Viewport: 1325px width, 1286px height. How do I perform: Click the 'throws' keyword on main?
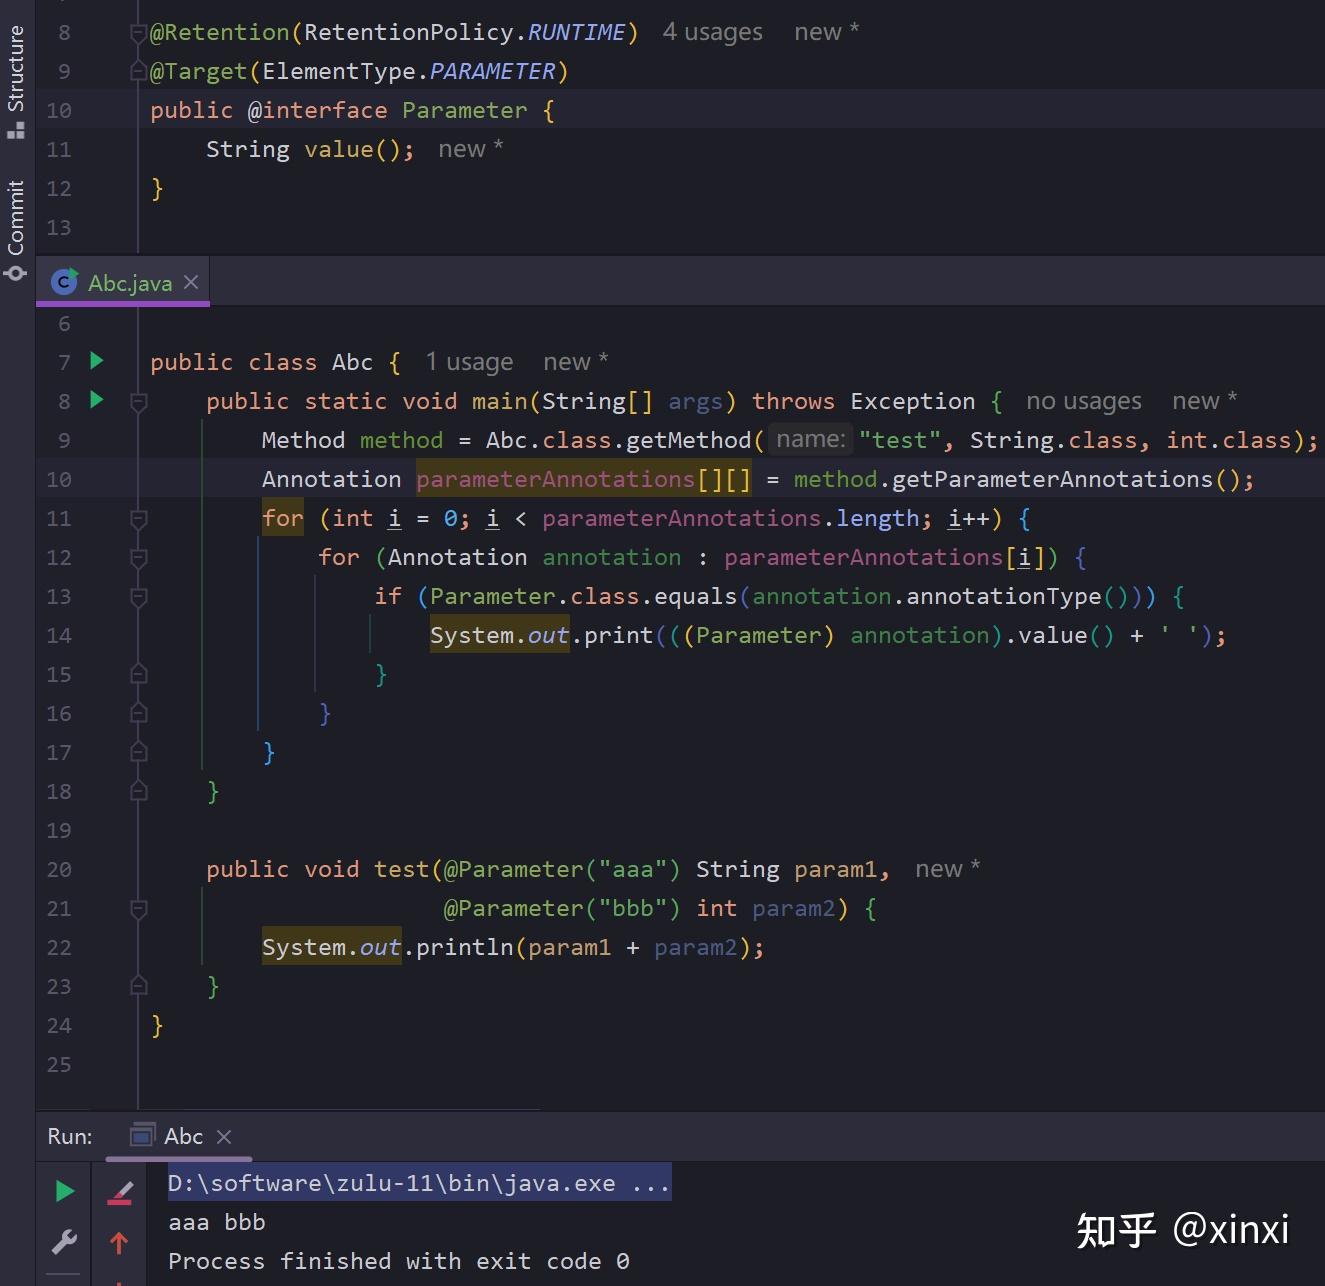pos(793,401)
